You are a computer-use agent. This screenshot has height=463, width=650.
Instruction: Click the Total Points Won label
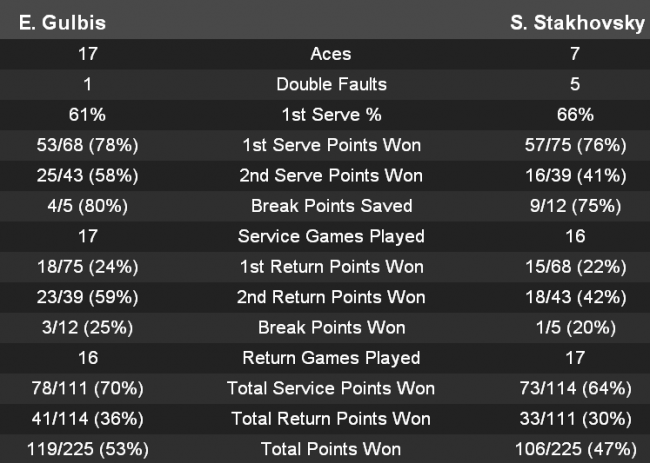coord(331,449)
